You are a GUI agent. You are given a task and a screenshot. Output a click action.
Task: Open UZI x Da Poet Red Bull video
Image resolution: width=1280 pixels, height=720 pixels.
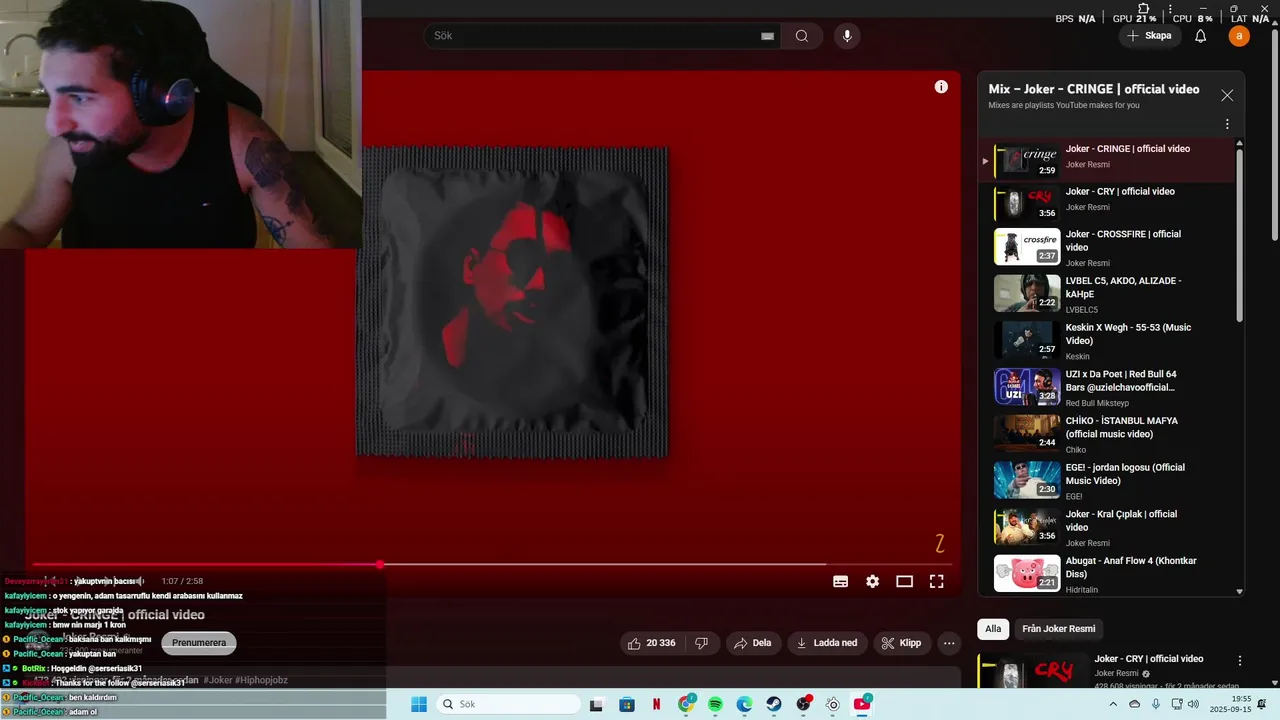pyautogui.click(x=1108, y=387)
